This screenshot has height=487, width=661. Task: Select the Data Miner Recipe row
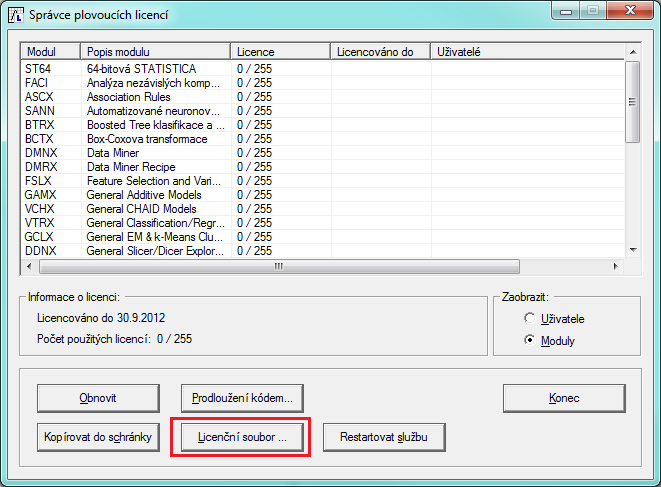[x=322, y=167]
